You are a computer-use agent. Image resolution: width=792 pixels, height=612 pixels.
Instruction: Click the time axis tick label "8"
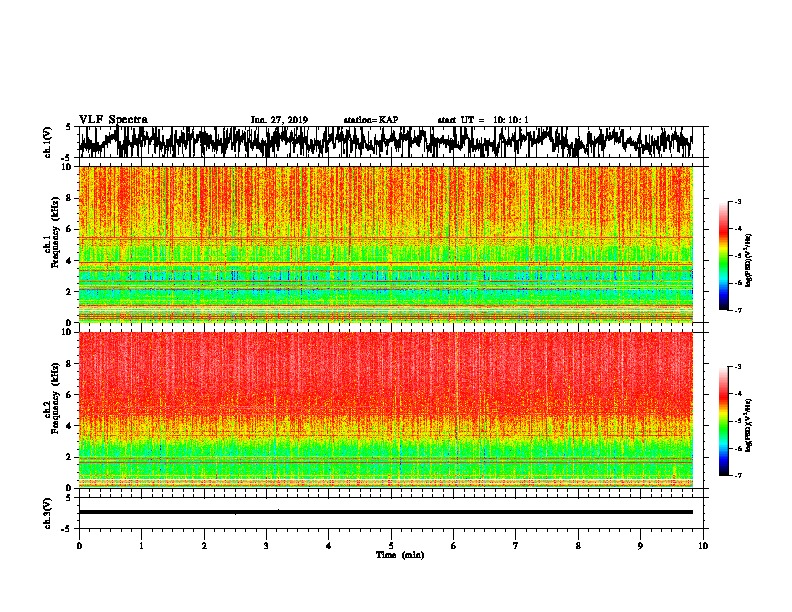point(578,546)
